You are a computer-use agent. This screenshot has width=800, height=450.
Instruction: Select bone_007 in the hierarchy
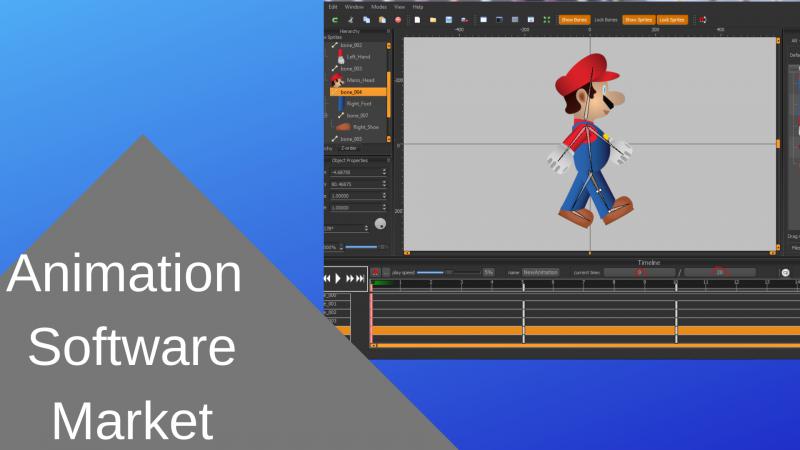click(x=356, y=116)
